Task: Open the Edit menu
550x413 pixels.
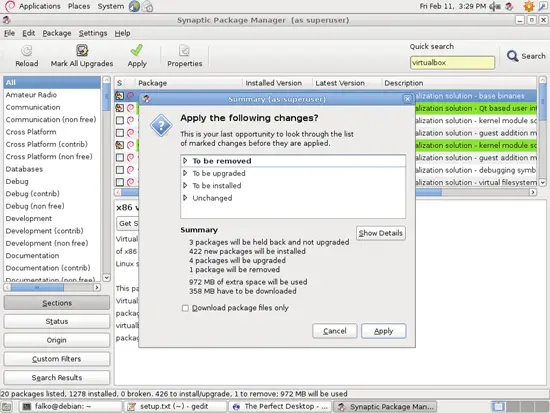Action: pyautogui.click(x=28, y=33)
